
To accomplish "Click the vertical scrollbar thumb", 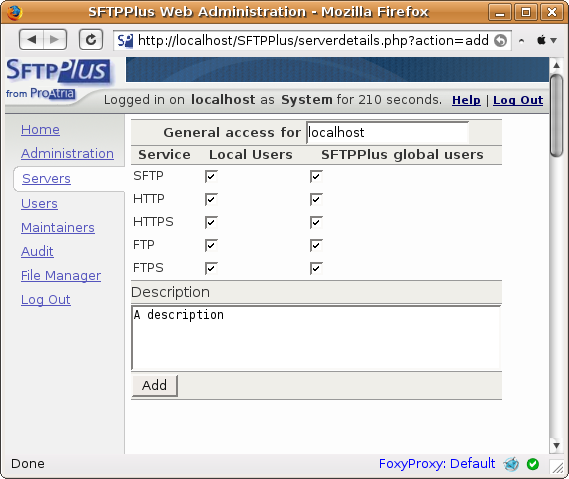I will [556, 115].
